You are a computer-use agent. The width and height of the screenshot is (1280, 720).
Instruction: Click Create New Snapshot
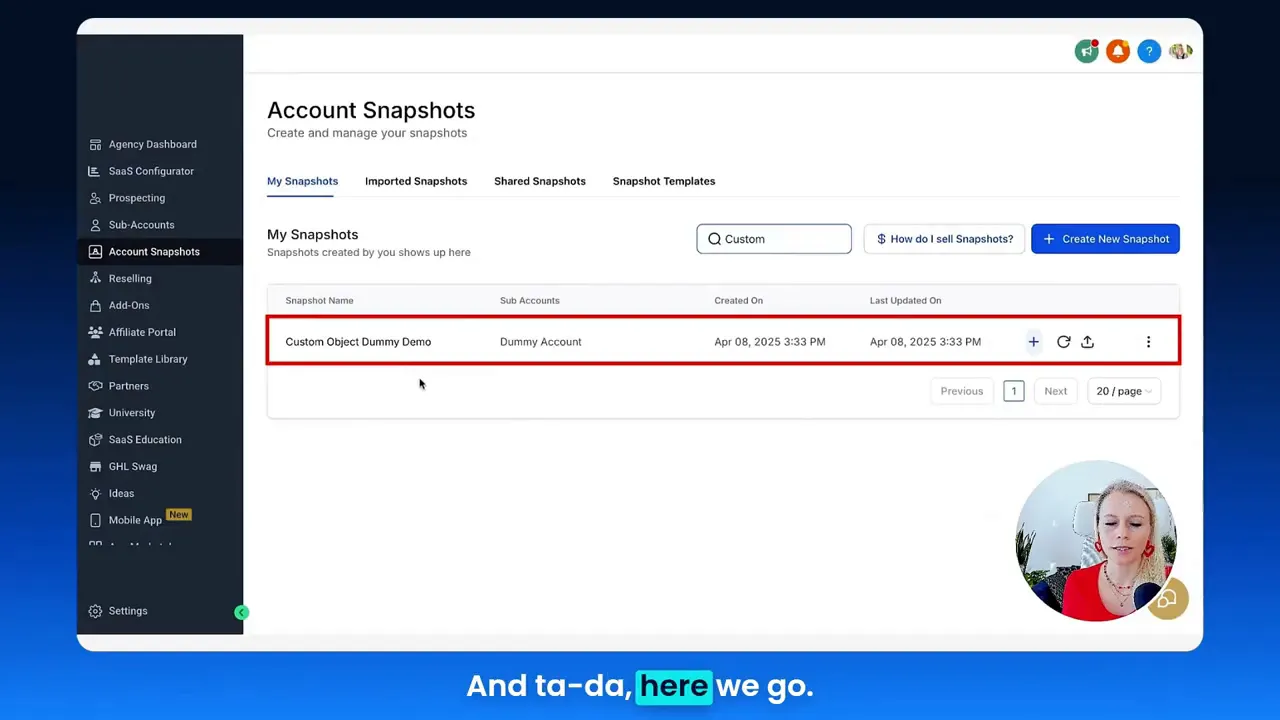(x=1105, y=239)
